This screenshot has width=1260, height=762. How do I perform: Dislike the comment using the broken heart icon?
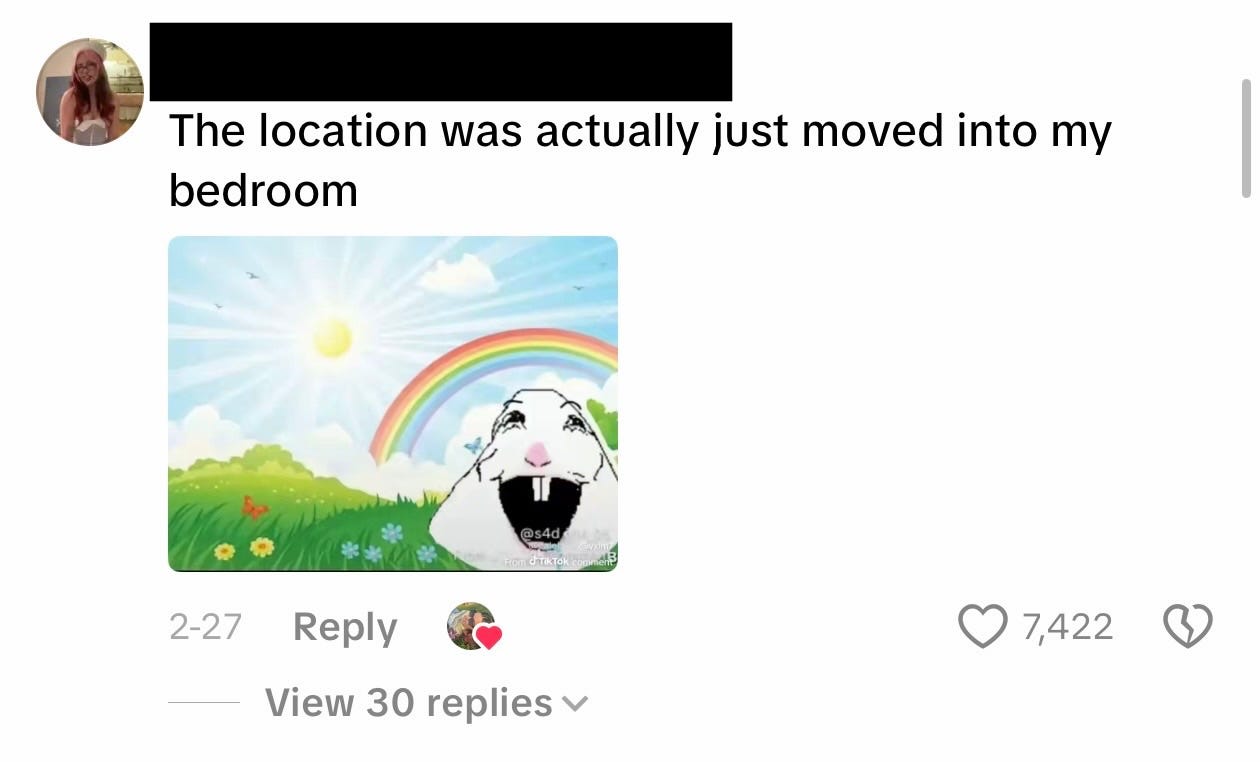(x=1188, y=627)
